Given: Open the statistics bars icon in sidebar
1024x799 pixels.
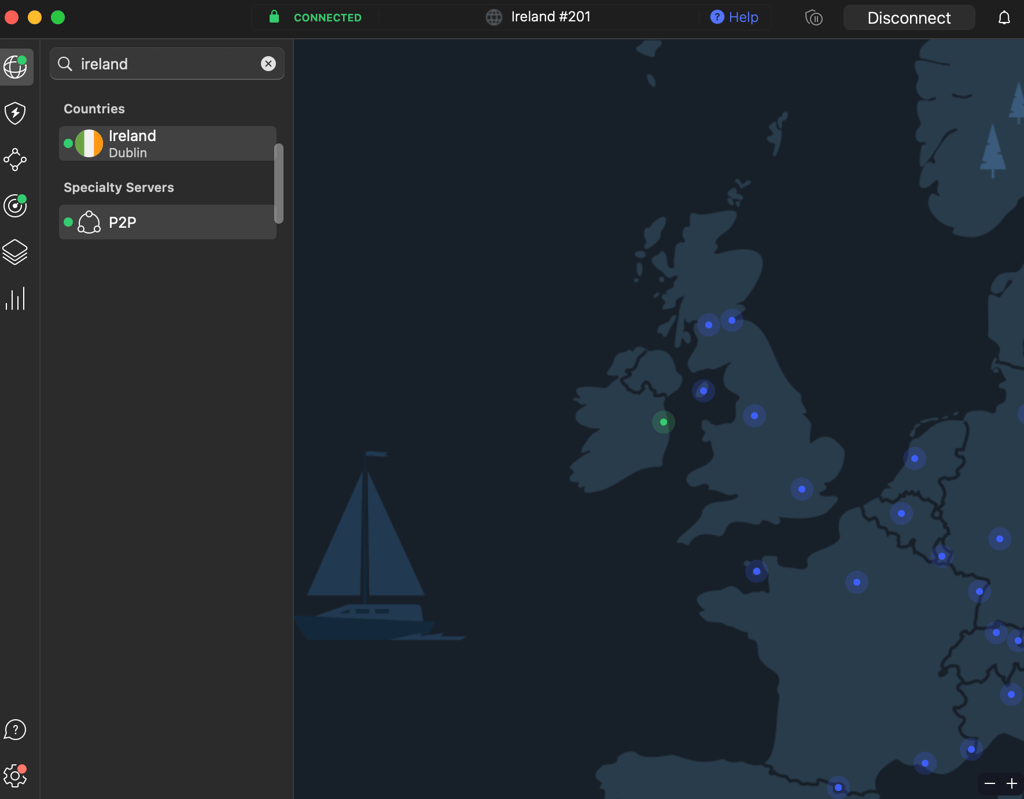Looking at the screenshot, I should (15, 299).
